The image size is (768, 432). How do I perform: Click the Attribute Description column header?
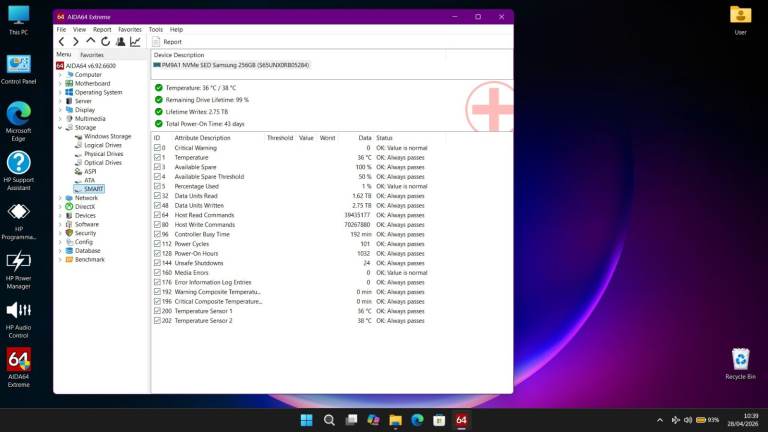click(x=202, y=138)
